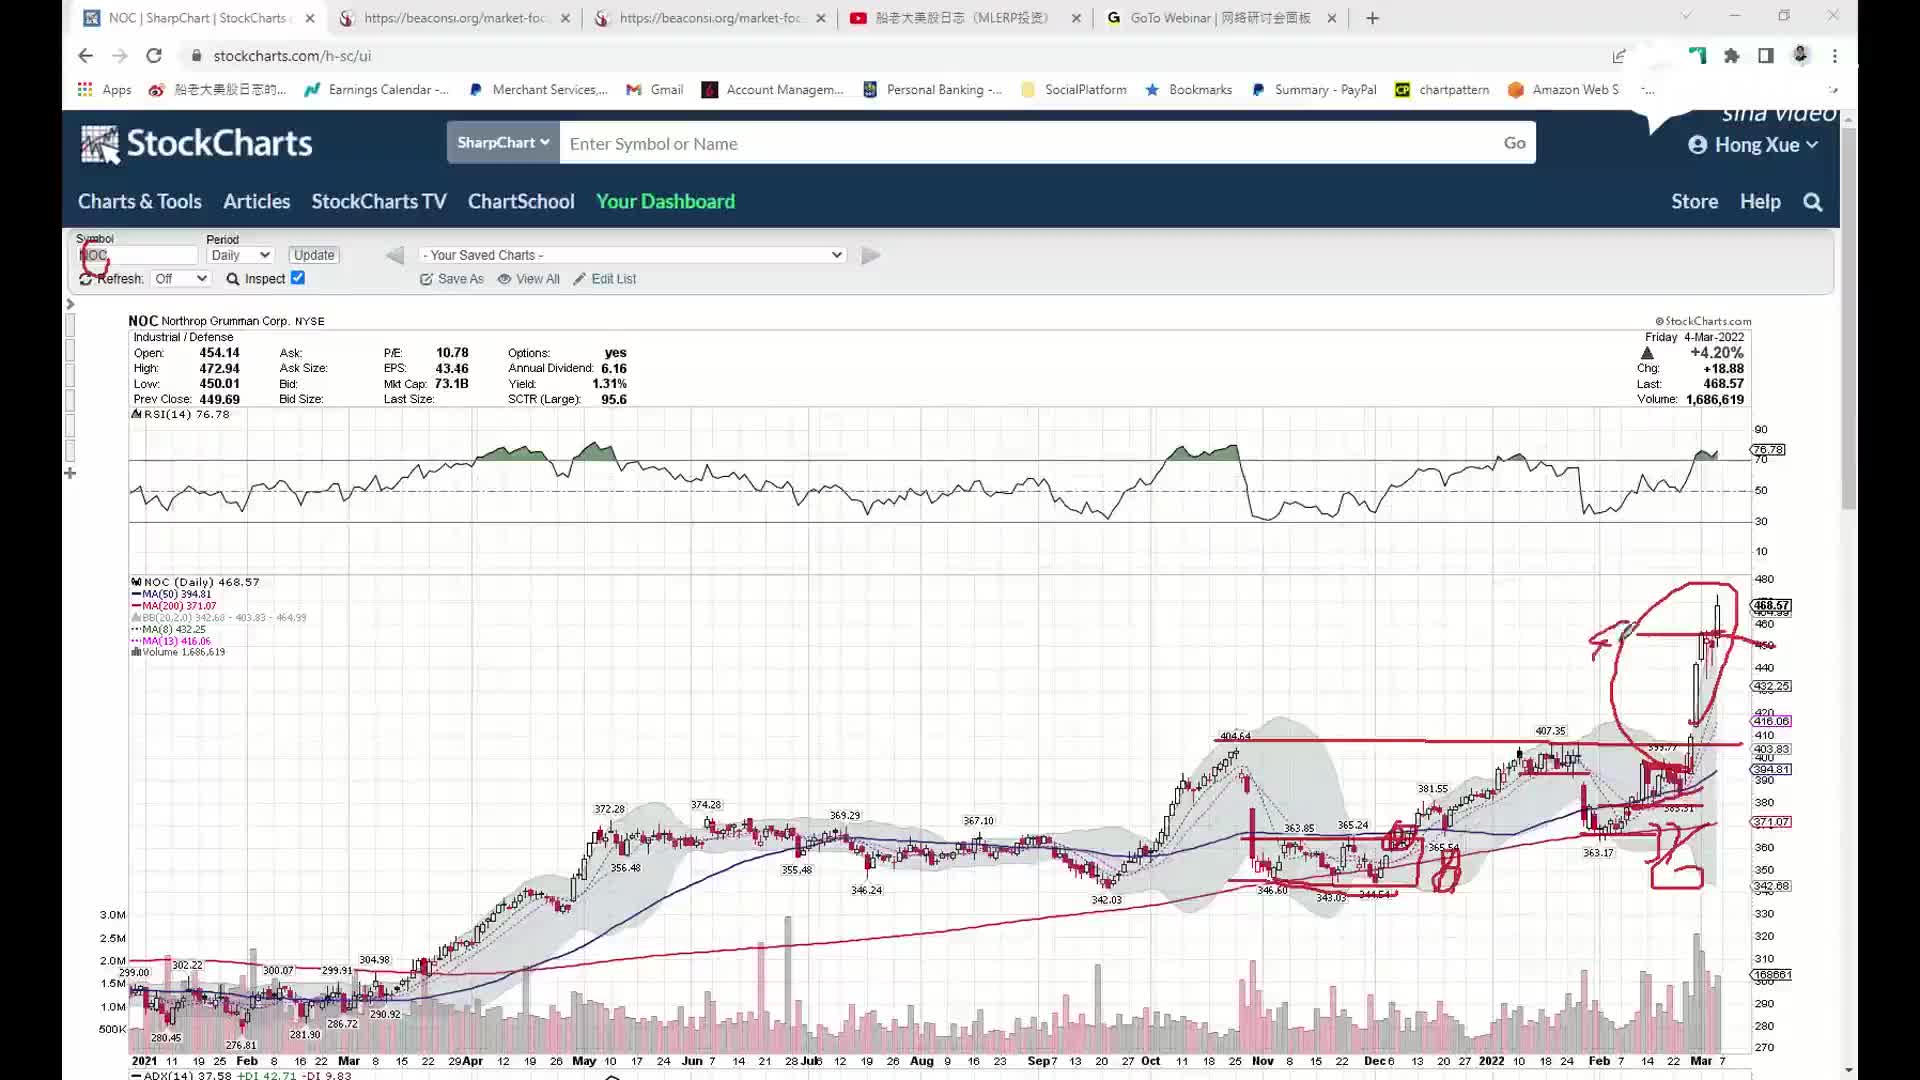This screenshot has height=1080, width=1920.
Task: Click the next saved chart arrow
Action: (x=871, y=256)
